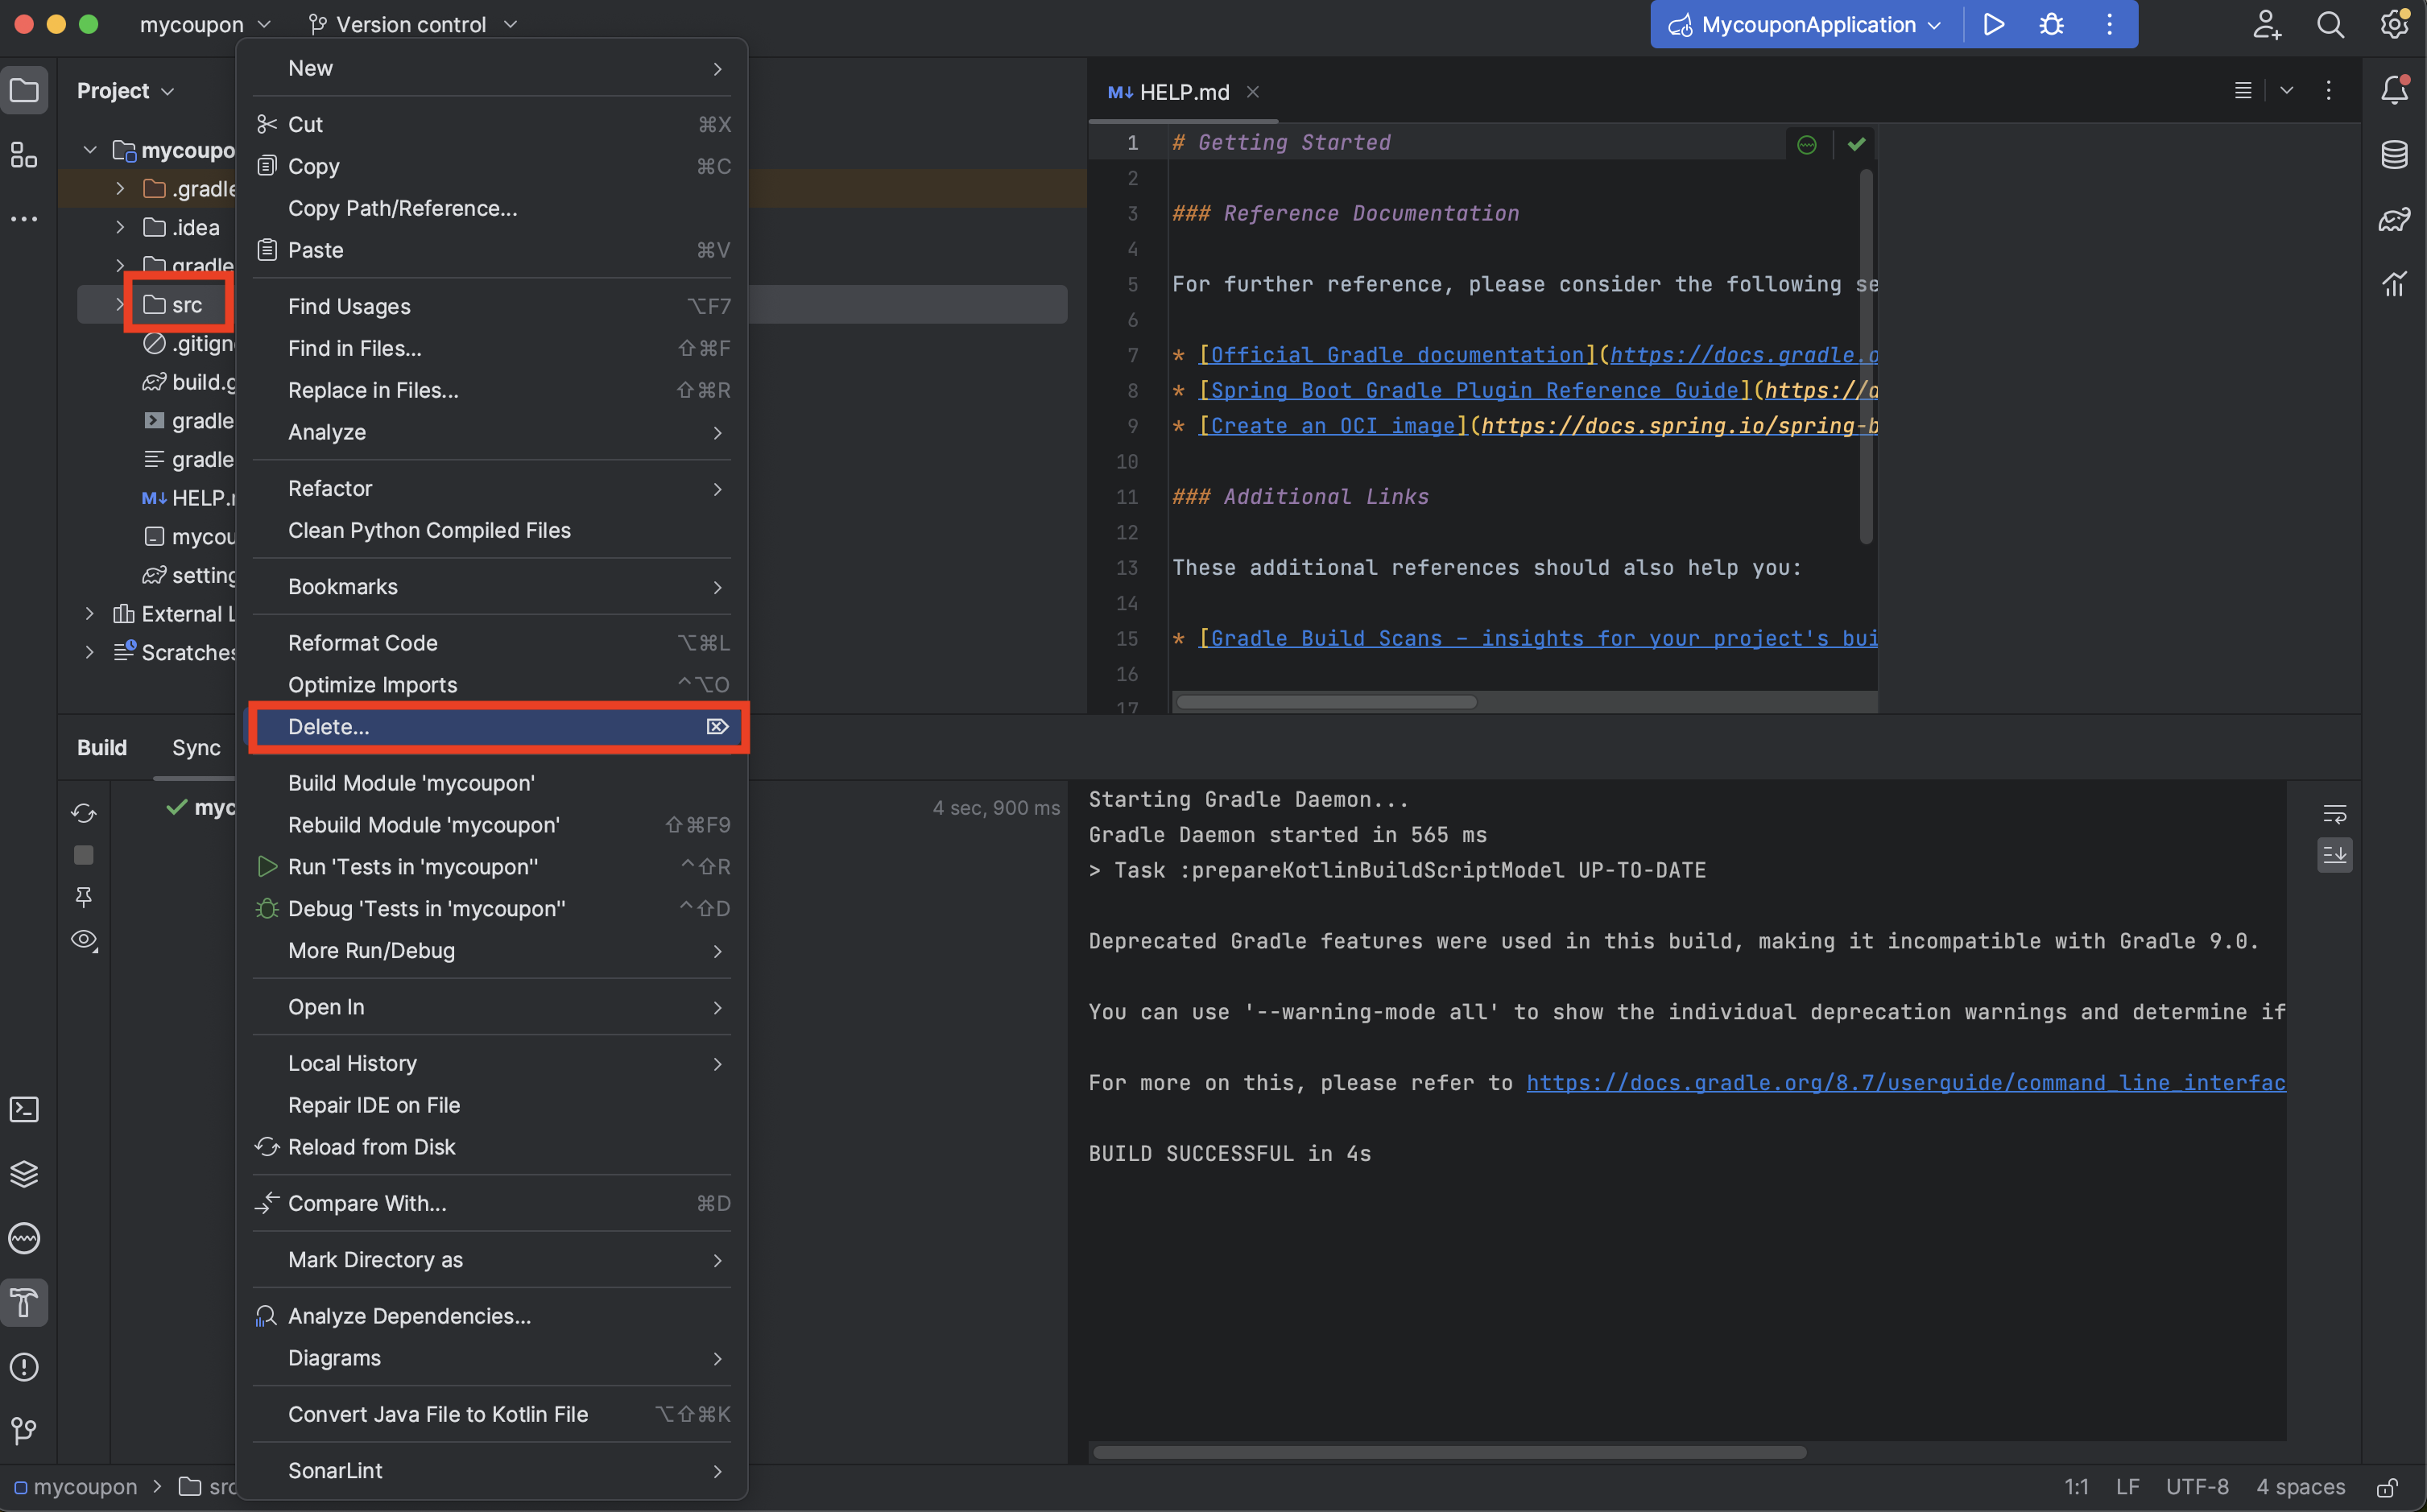Open the Gradle elephant tool window

point(2394,219)
